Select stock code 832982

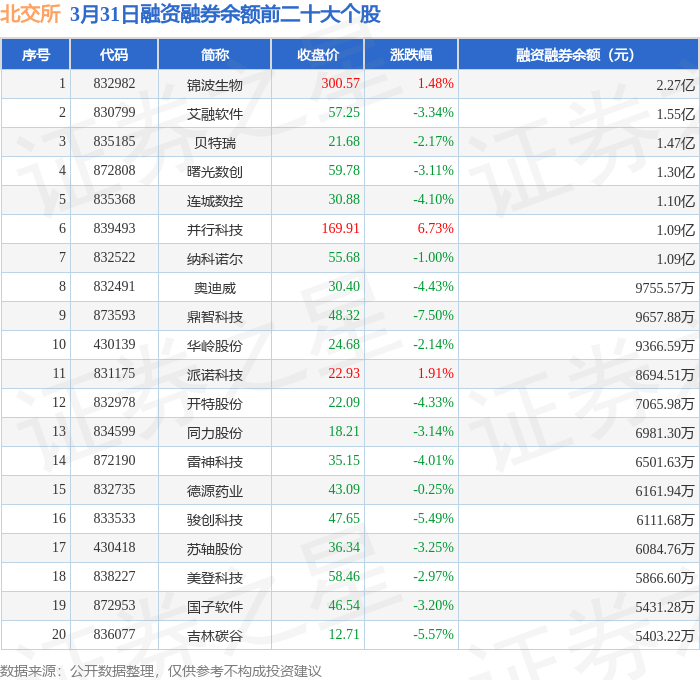tap(114, 83)
